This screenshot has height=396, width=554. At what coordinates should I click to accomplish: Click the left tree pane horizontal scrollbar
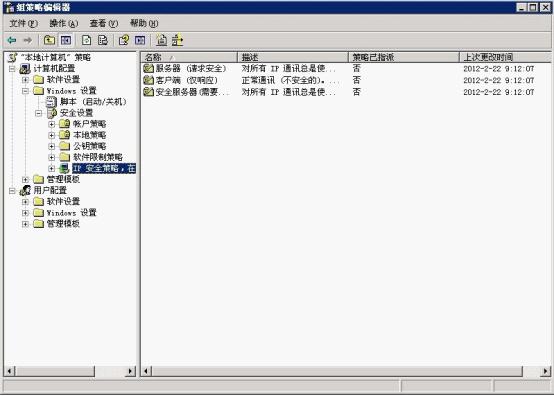point(70,371)
